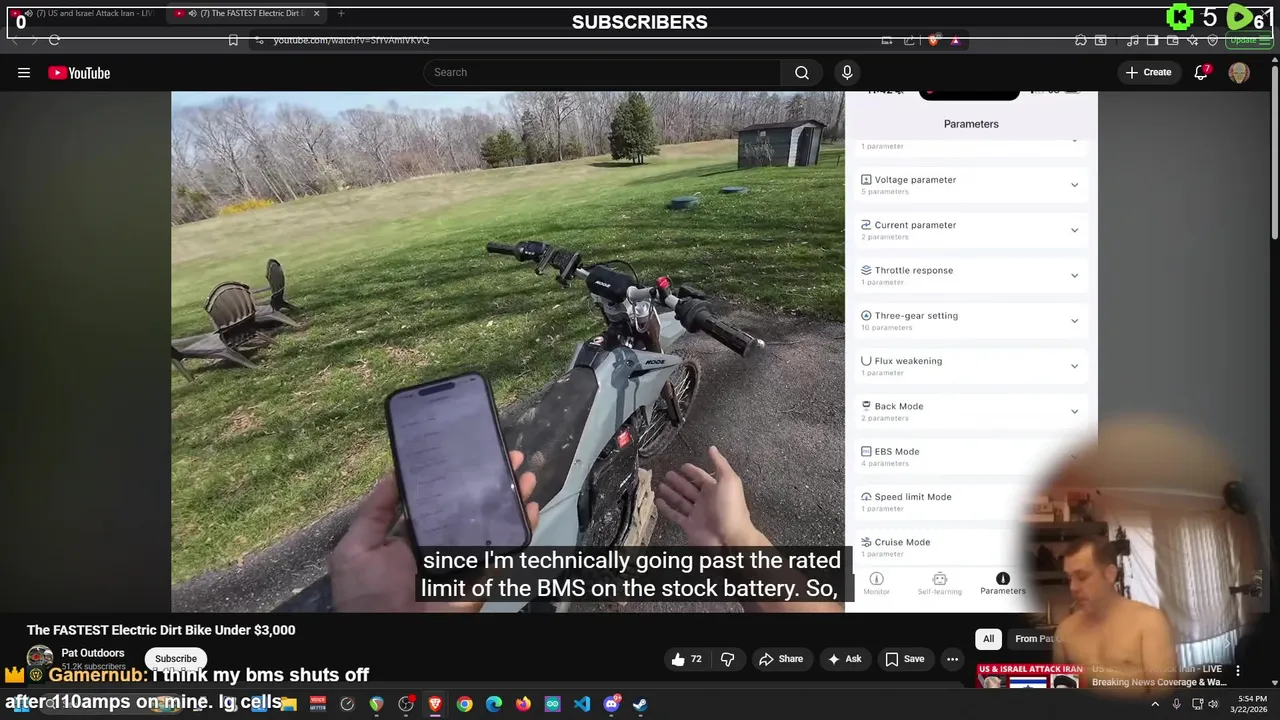Screen dimensions: 1280x720
Task: Start voice search with the microphone
Action: (847, 72)
